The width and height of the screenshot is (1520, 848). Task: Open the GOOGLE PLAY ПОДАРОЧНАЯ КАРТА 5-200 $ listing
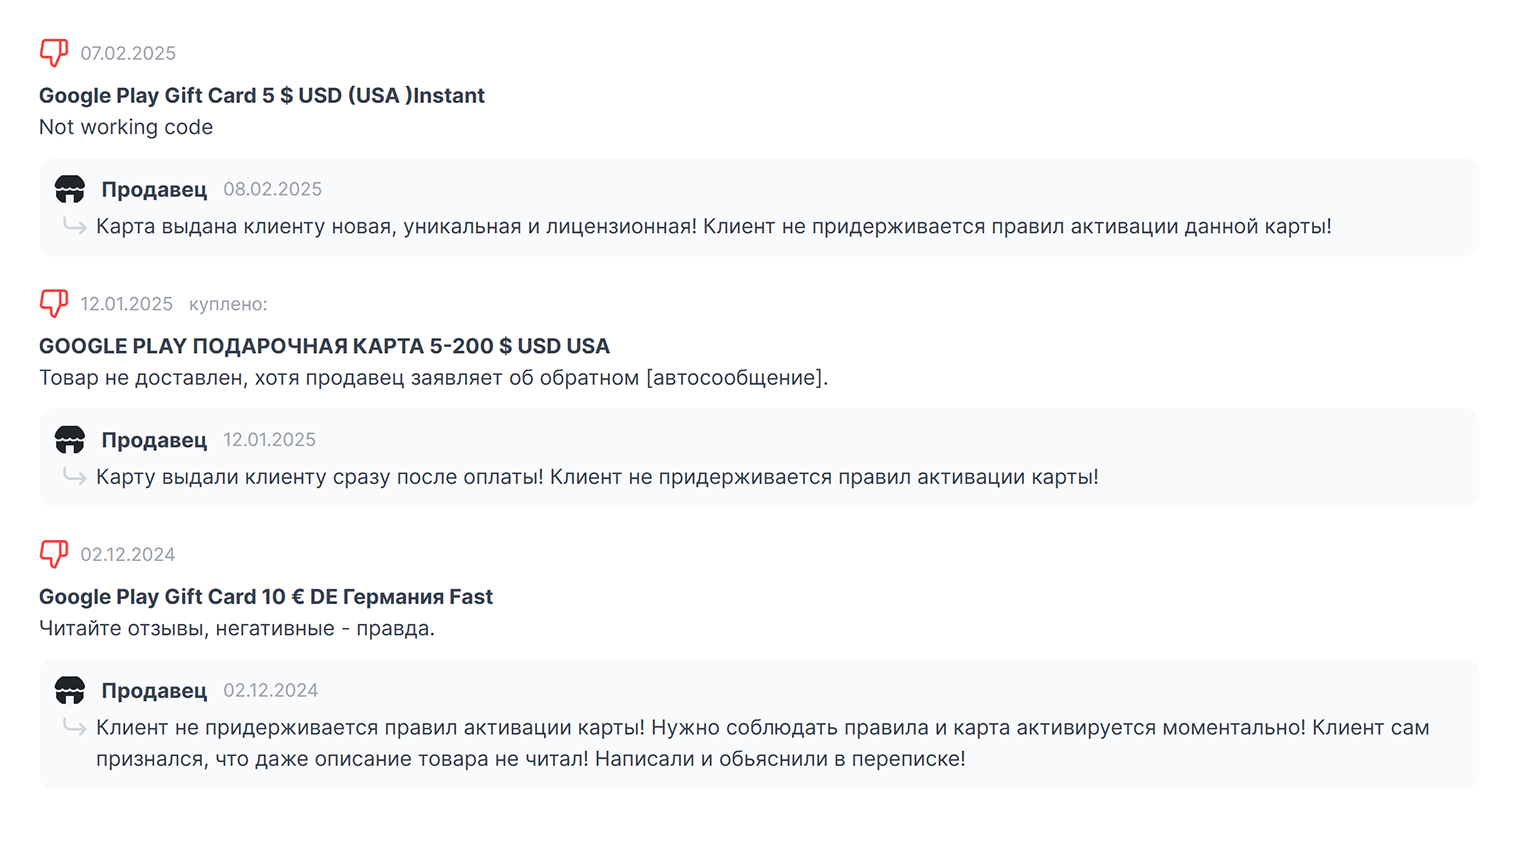point(323,346)
